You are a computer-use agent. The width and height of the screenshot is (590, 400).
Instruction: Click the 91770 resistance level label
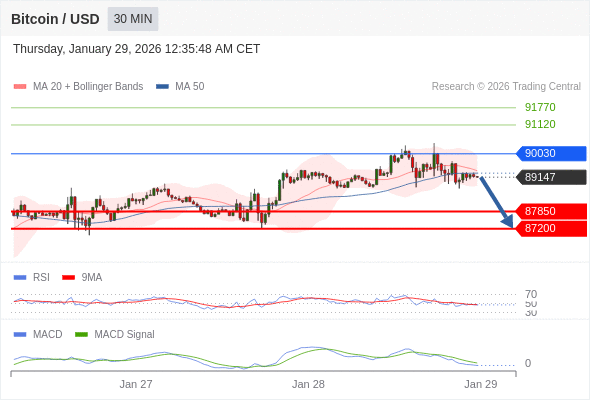pyautogui.click(x=540, y=107)
